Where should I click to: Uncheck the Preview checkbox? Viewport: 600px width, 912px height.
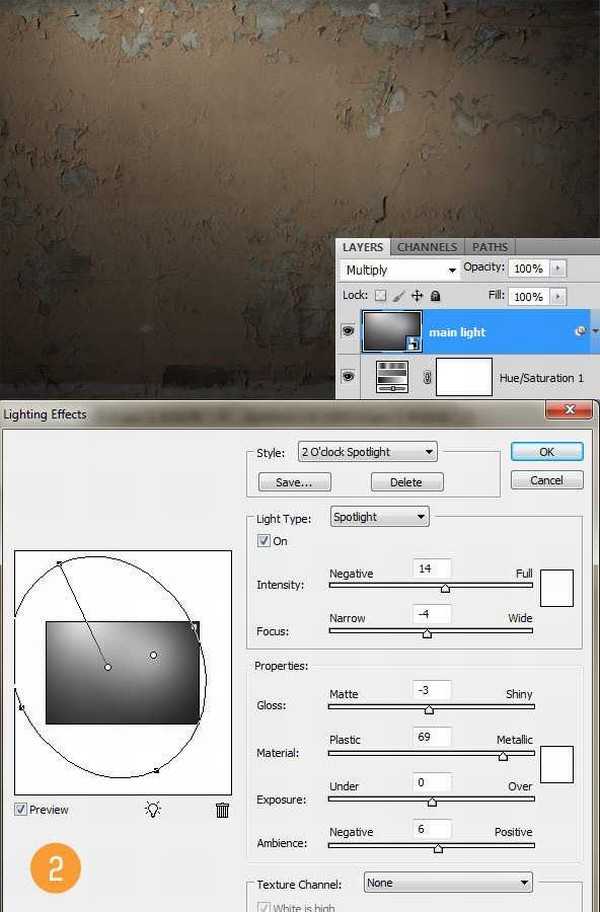tap(21, 810)
